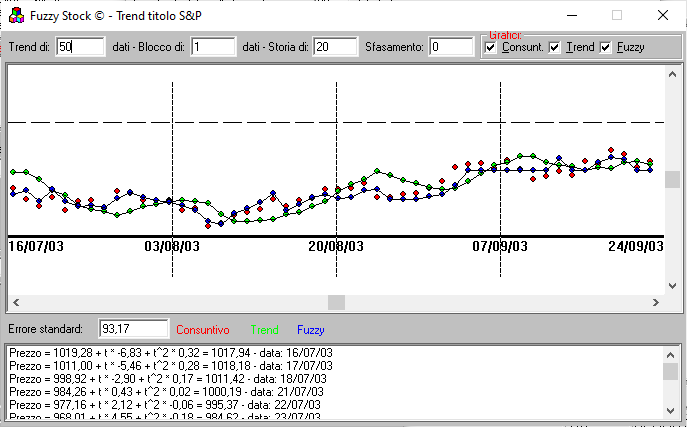The height and width of the screenshot is (427, 687).
Task: Focus the 'Blocco di' value box
Action: [x=212, y=47]
